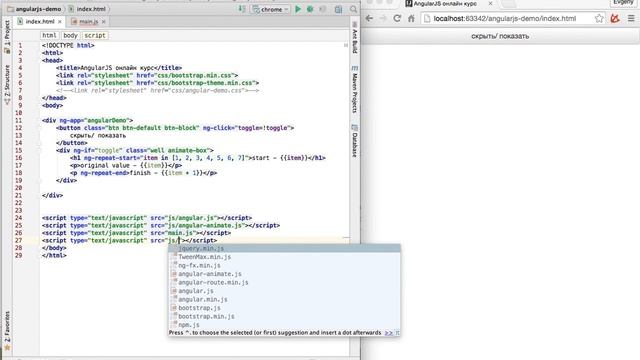
Task: Close the AngularJS онлайн курс browser tab
Action: pyautogui.click(x=490, y=3)
